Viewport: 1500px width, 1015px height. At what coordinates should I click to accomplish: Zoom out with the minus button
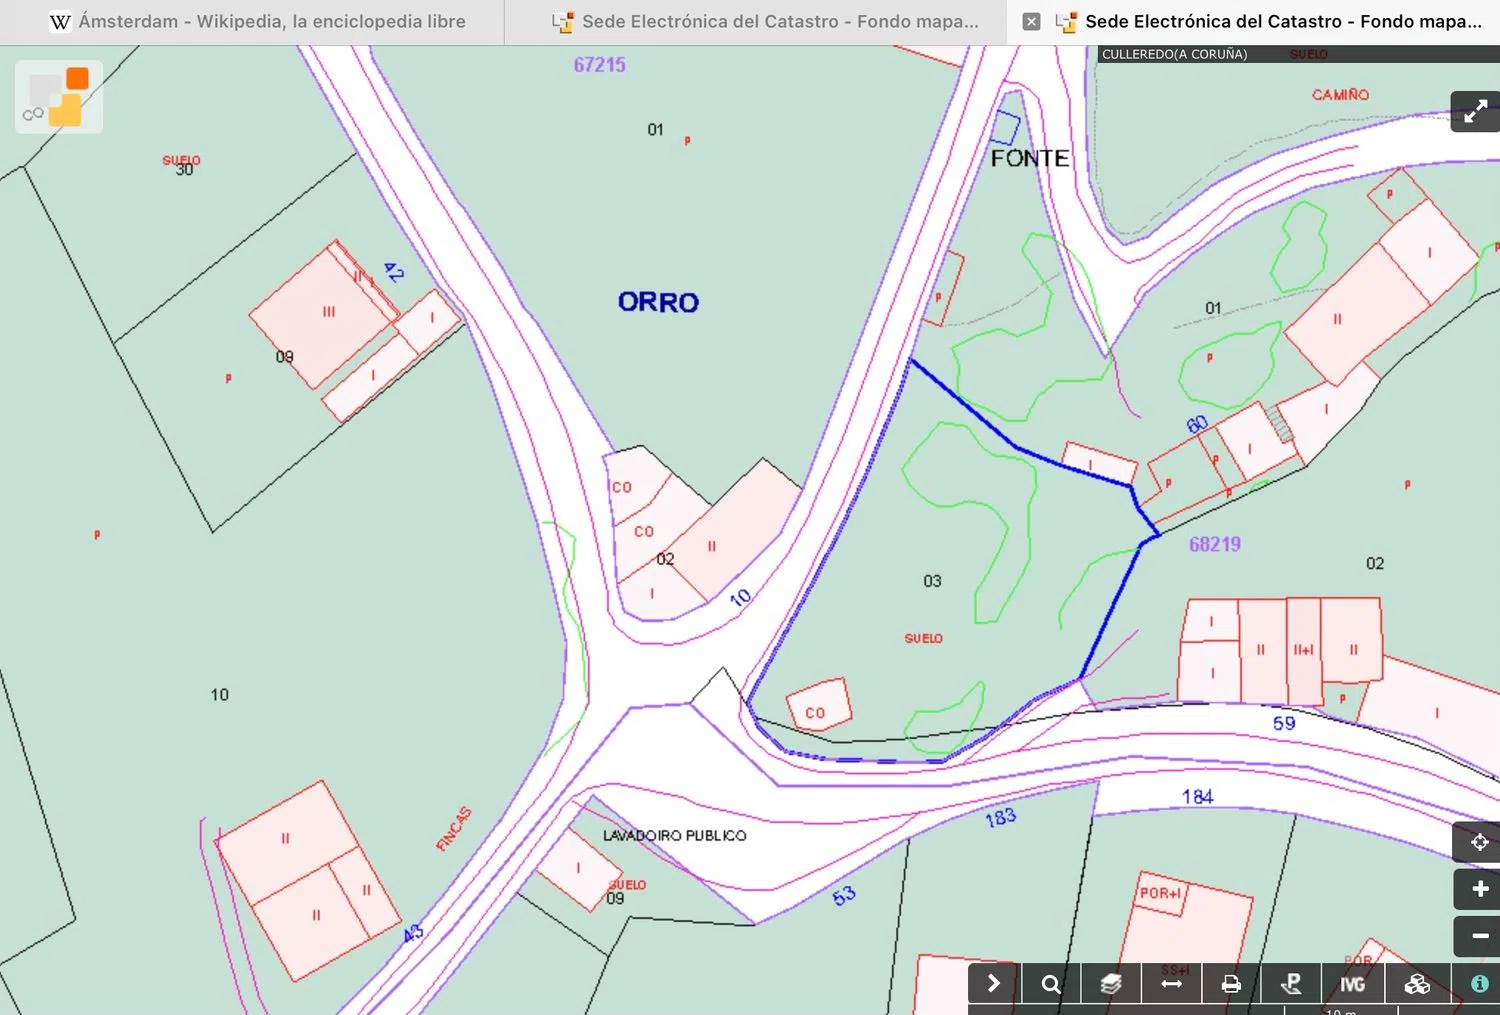[x=1480, y=936]
